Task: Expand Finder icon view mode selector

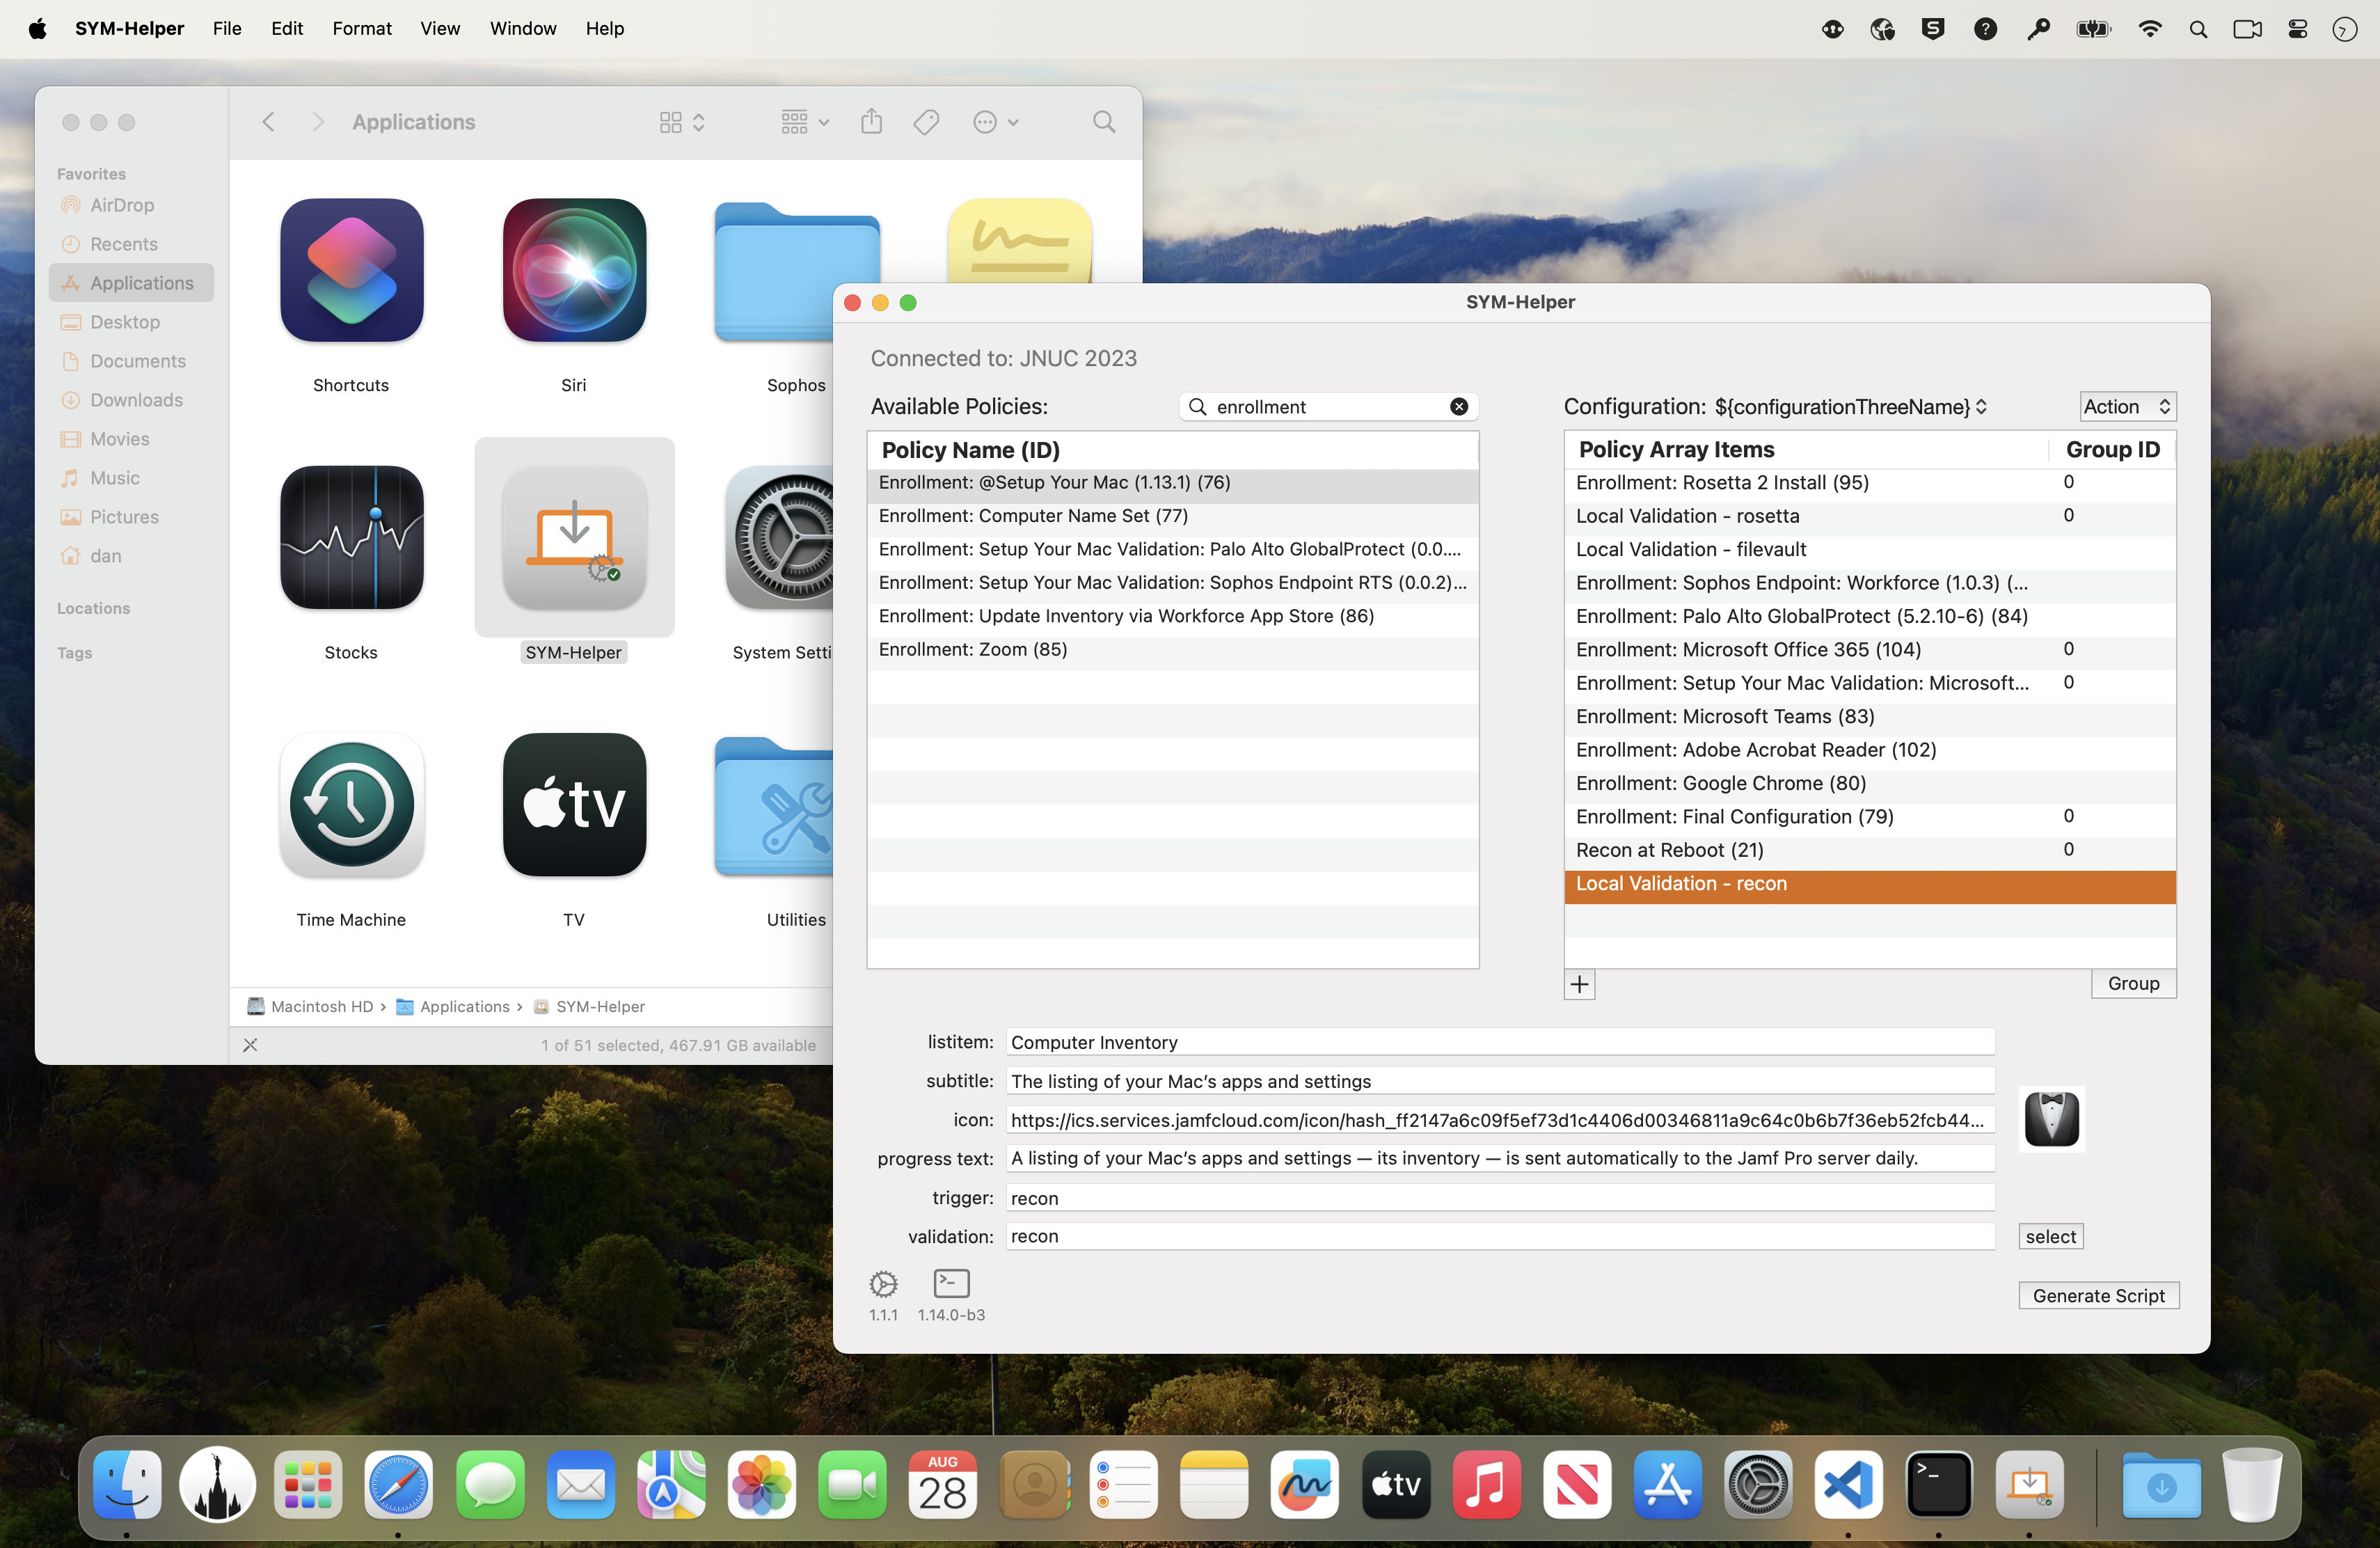Action: (682, 122)
